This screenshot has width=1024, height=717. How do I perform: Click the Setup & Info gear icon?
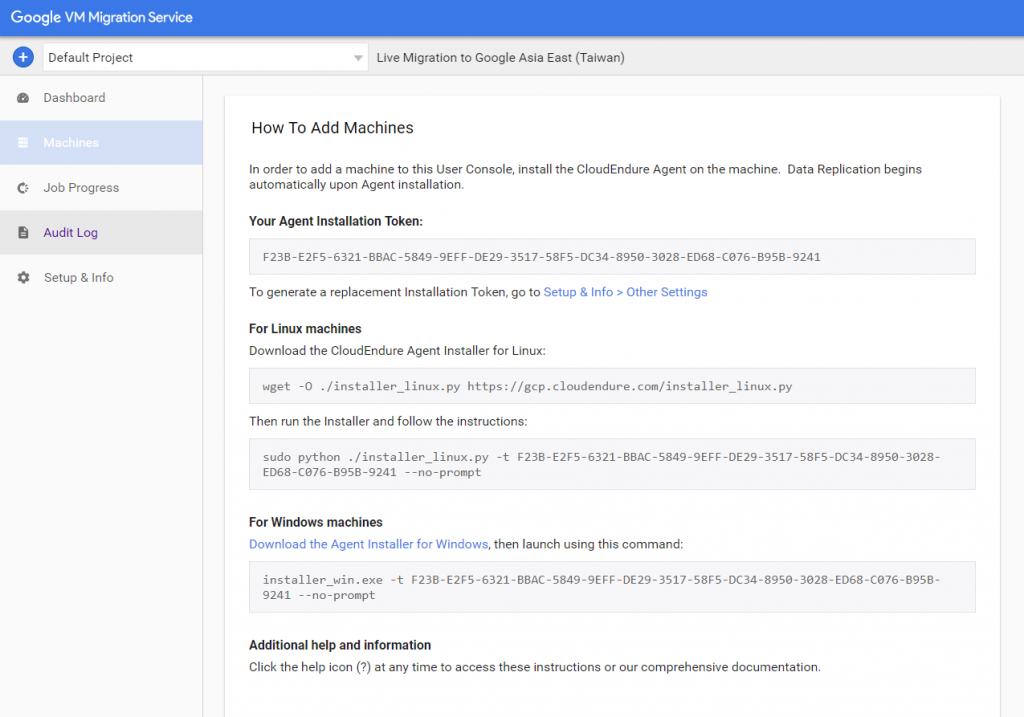pyautogui.click(x=23, y=278)
